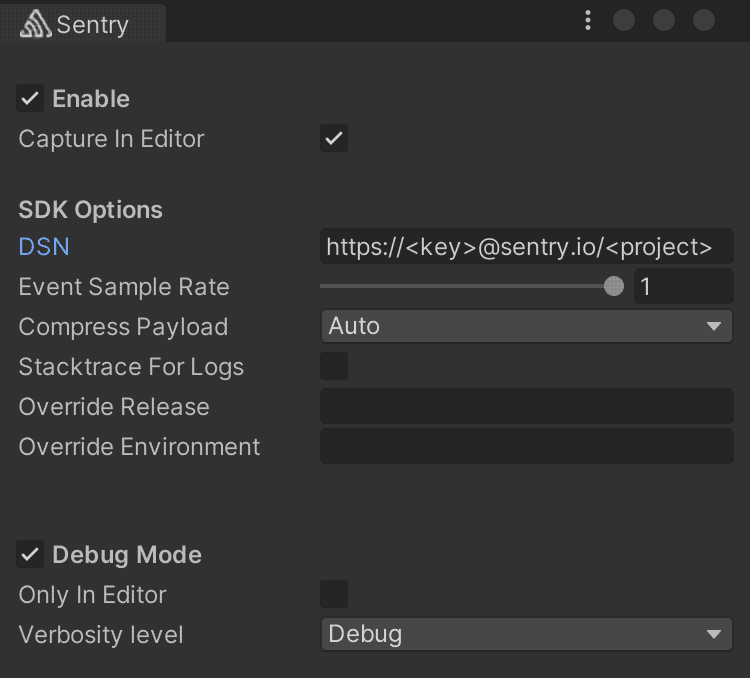The image size is (750, 678).
Task: Click the Event Sample Rate value box
Action: point(683,287)
